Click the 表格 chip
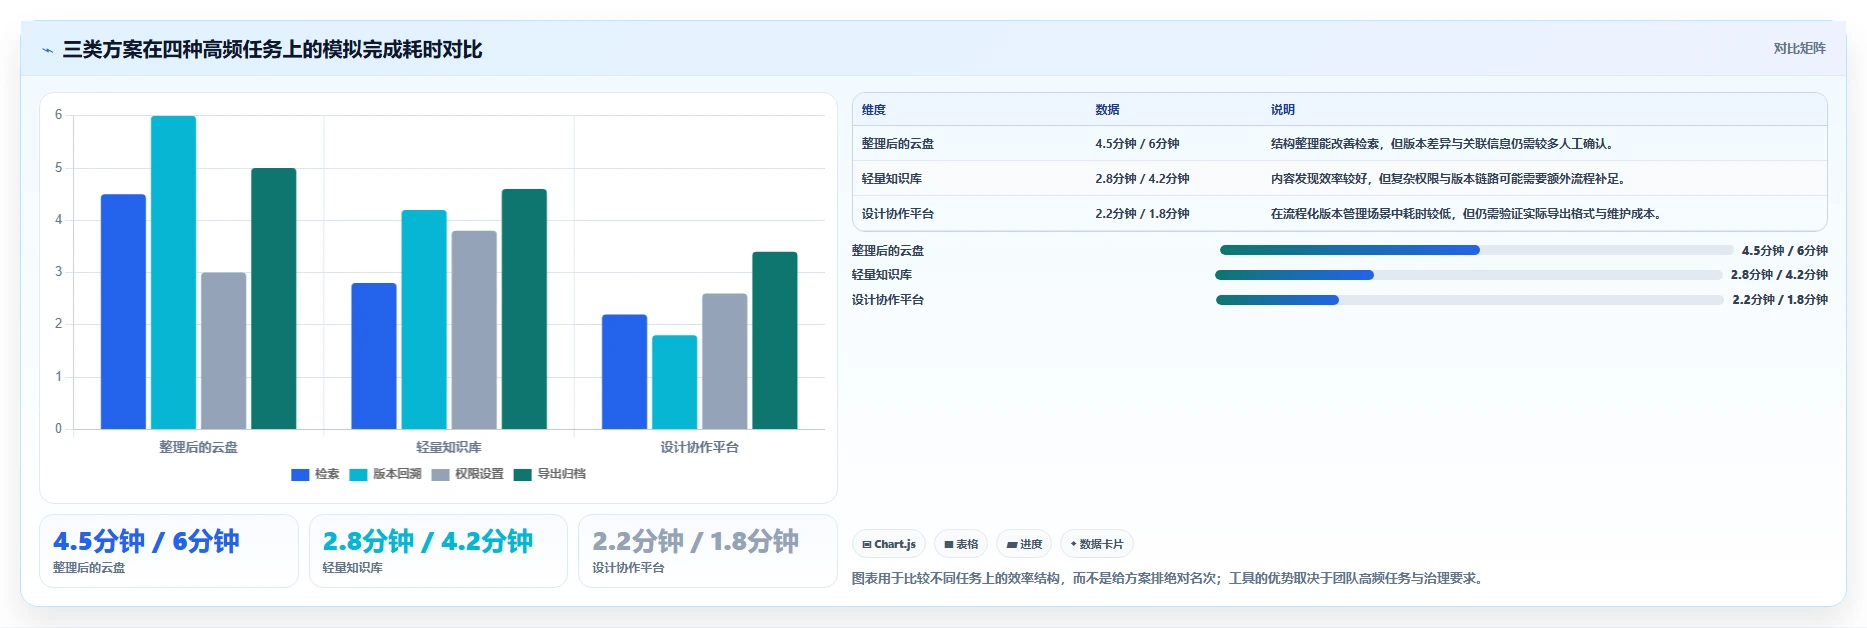The image size is (1867, 628). coord(961,545)
